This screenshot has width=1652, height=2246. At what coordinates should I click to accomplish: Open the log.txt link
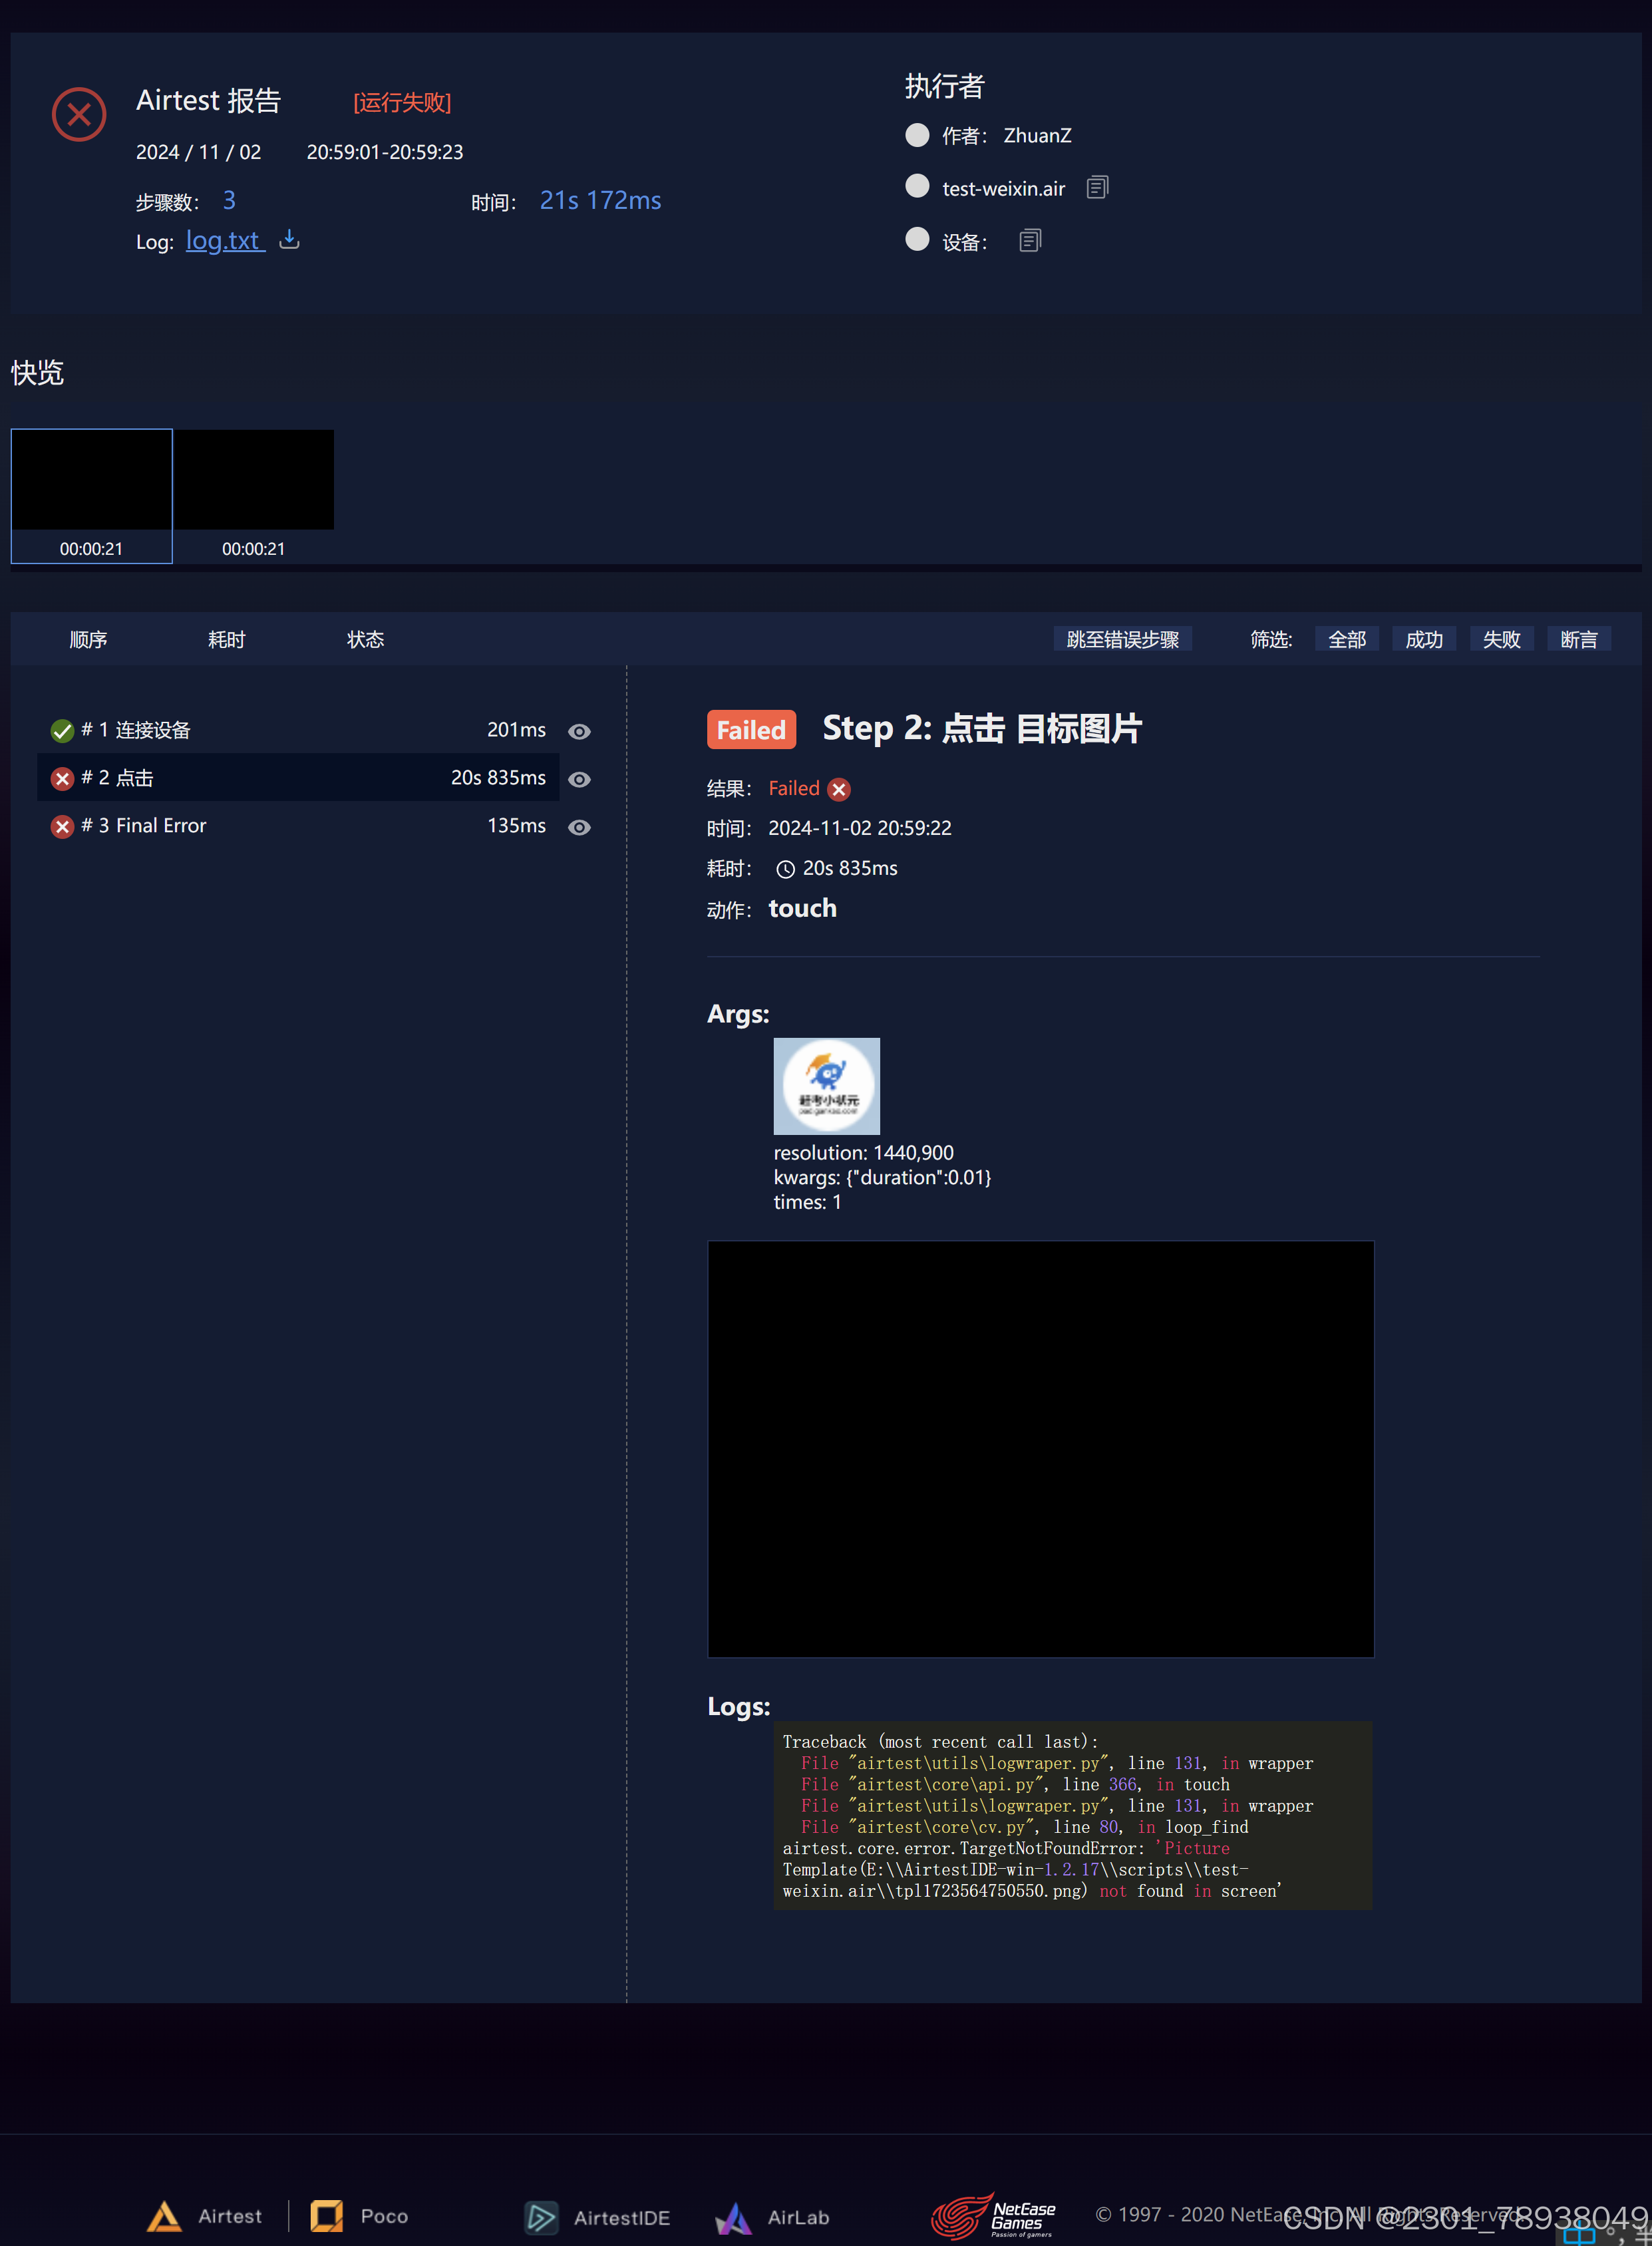pyautogui.click(x=223, y=241)
